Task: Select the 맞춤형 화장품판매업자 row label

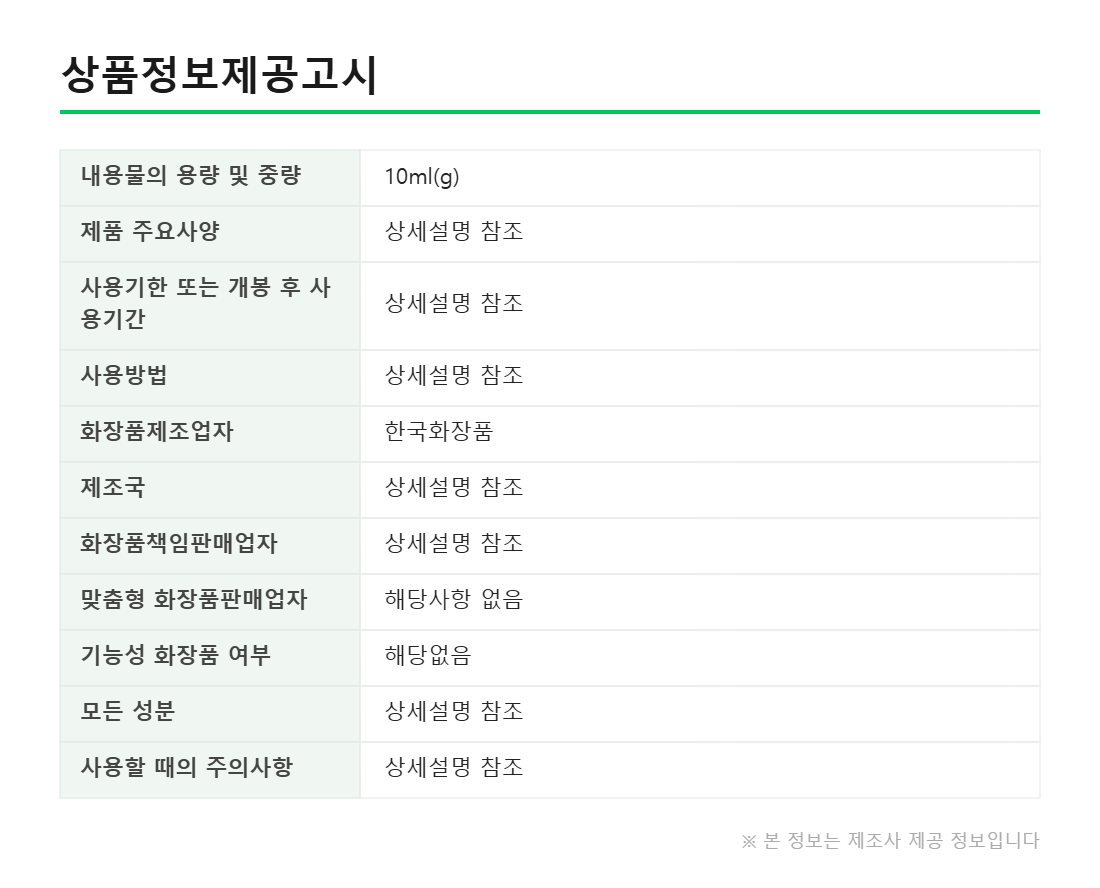Action: (194, 600)
